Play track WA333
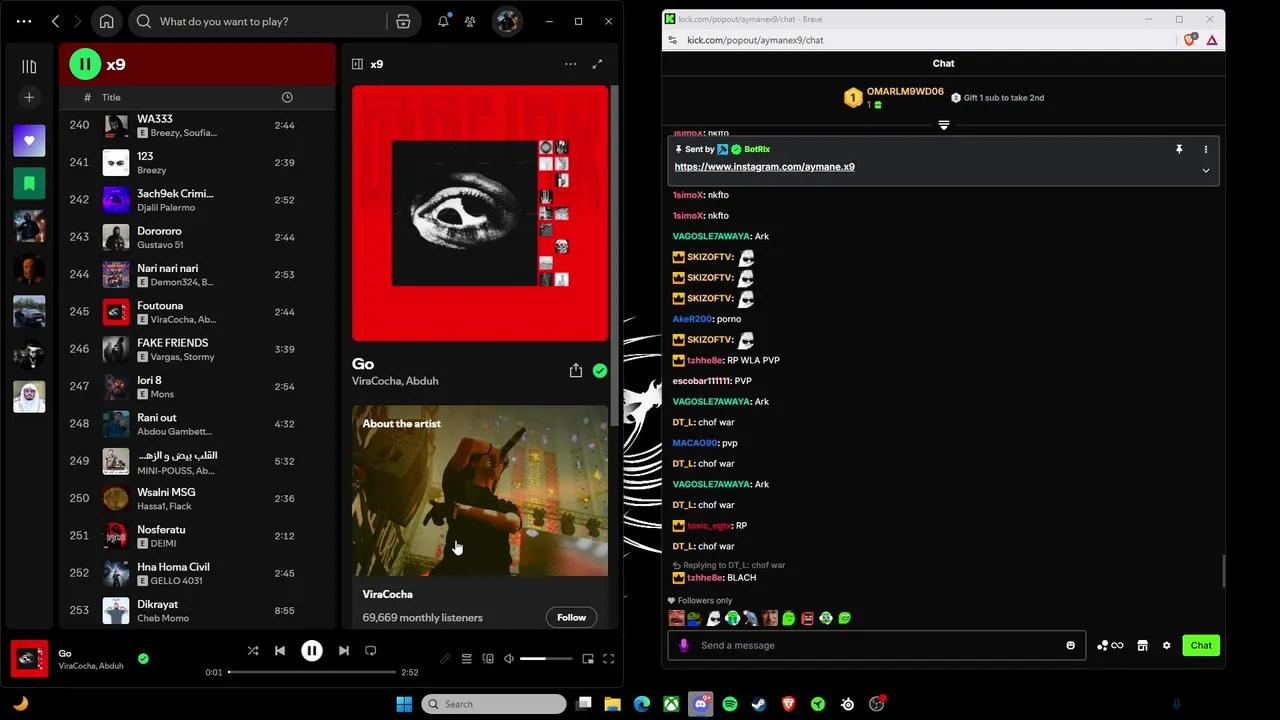Screen dimensions: 1280x720 point(195,125)
